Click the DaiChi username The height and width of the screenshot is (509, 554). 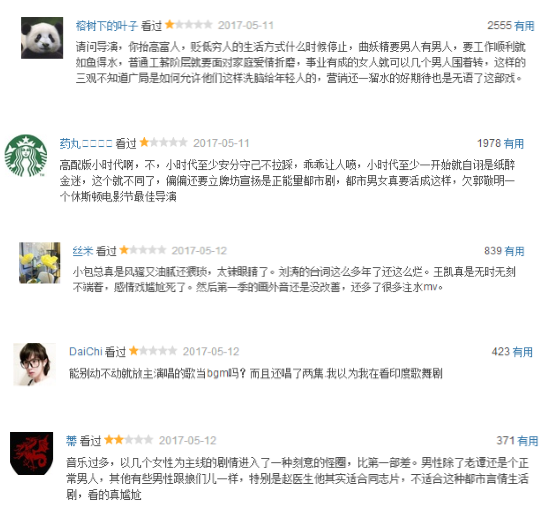coord(86,351)
